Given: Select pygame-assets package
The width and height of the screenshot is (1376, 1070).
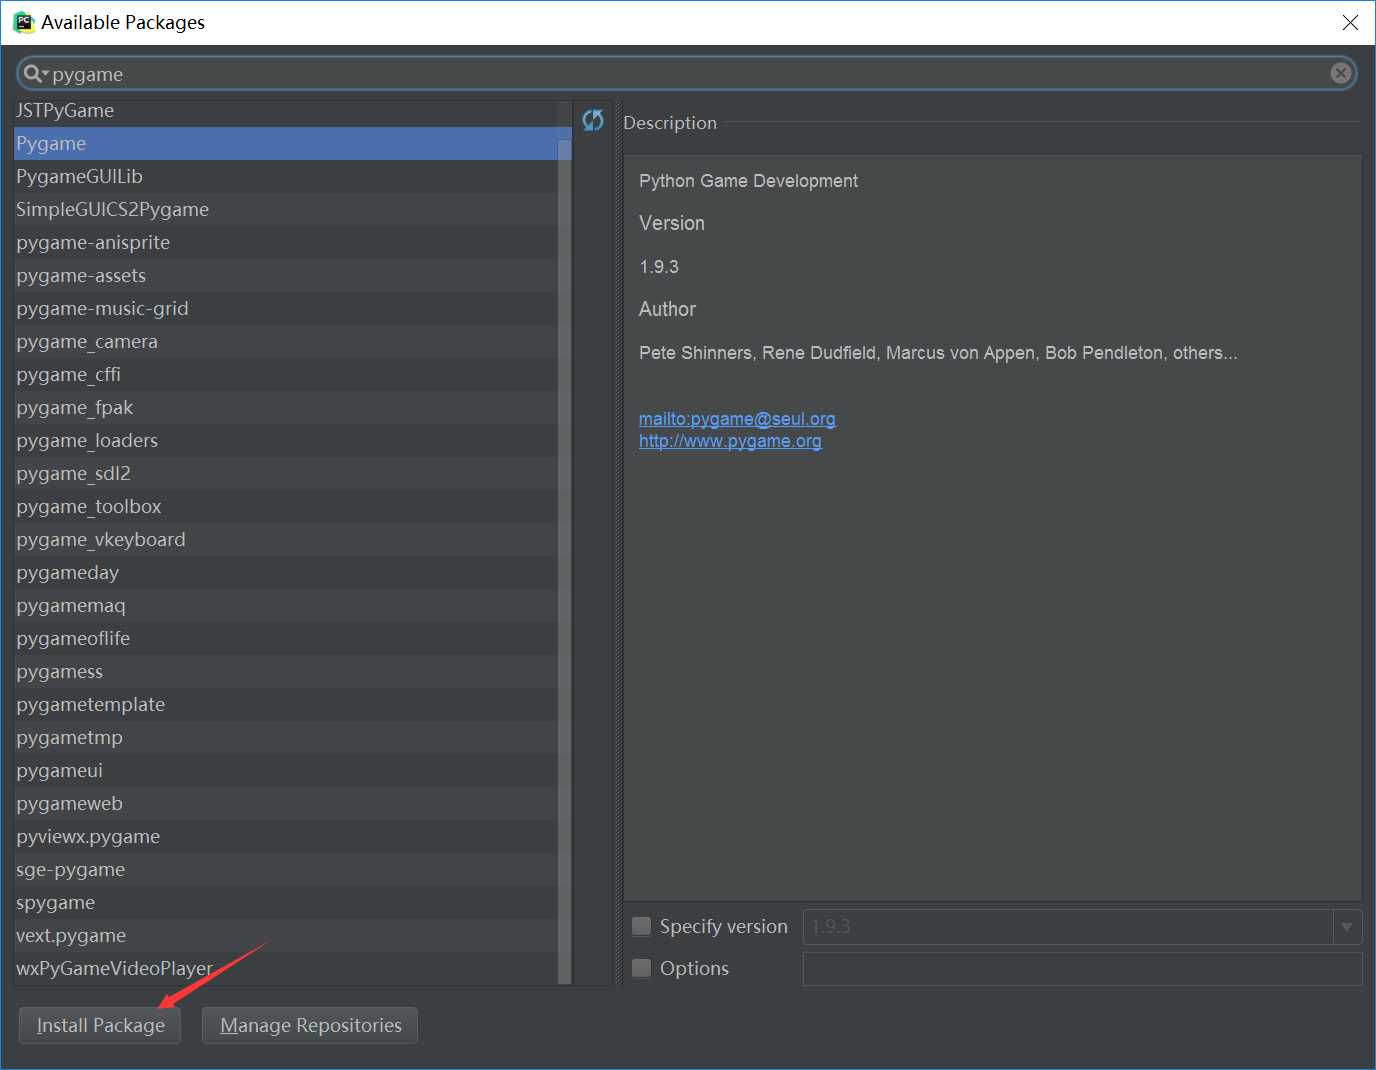Looking at the screenshot, I should click(286, 275).
